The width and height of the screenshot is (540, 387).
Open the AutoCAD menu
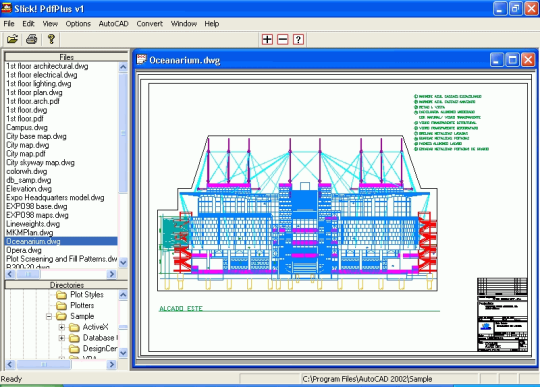pyautogui.click(x=113, y=24)
